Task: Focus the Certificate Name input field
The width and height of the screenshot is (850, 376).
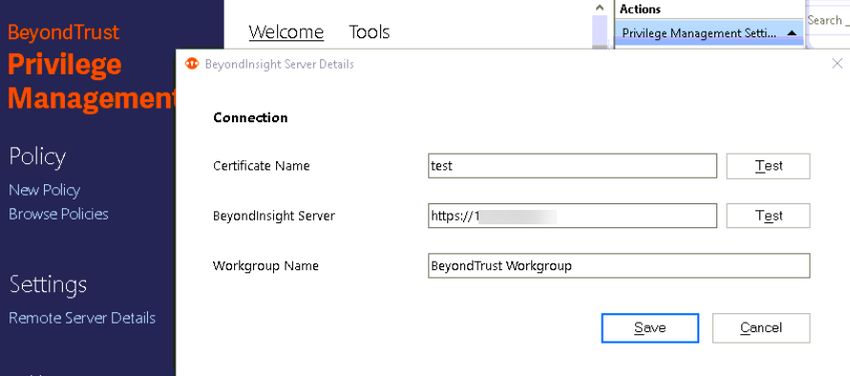Action: click(572, 166)
